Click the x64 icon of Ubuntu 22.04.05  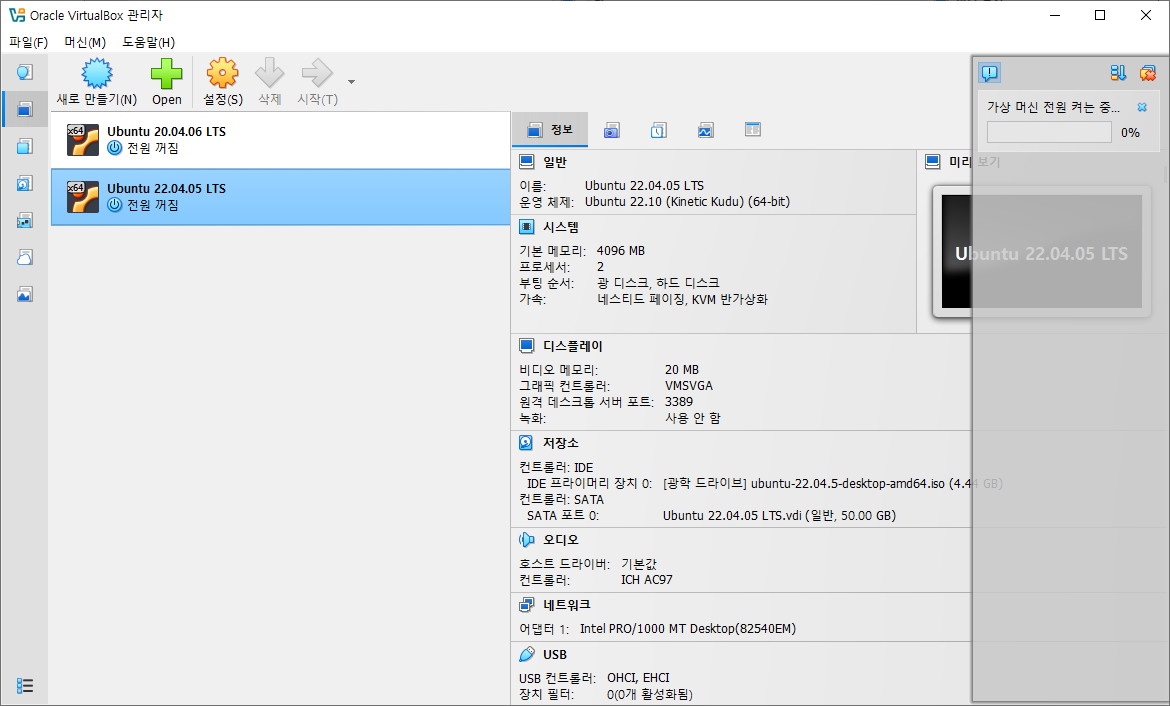(82, 197)
